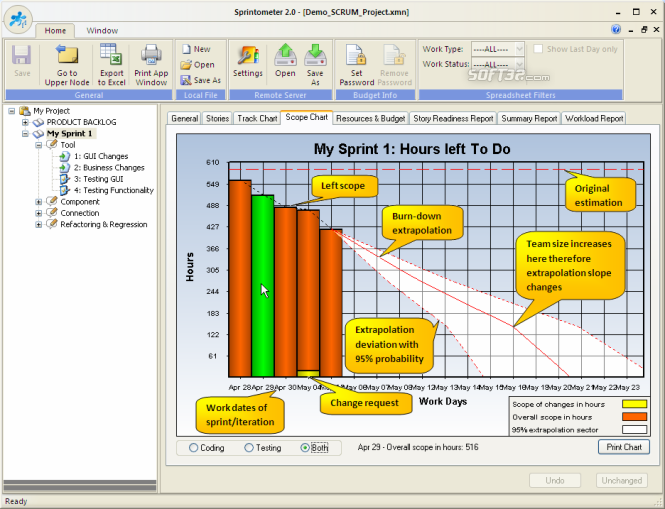Print App Window printer icon

151,55
